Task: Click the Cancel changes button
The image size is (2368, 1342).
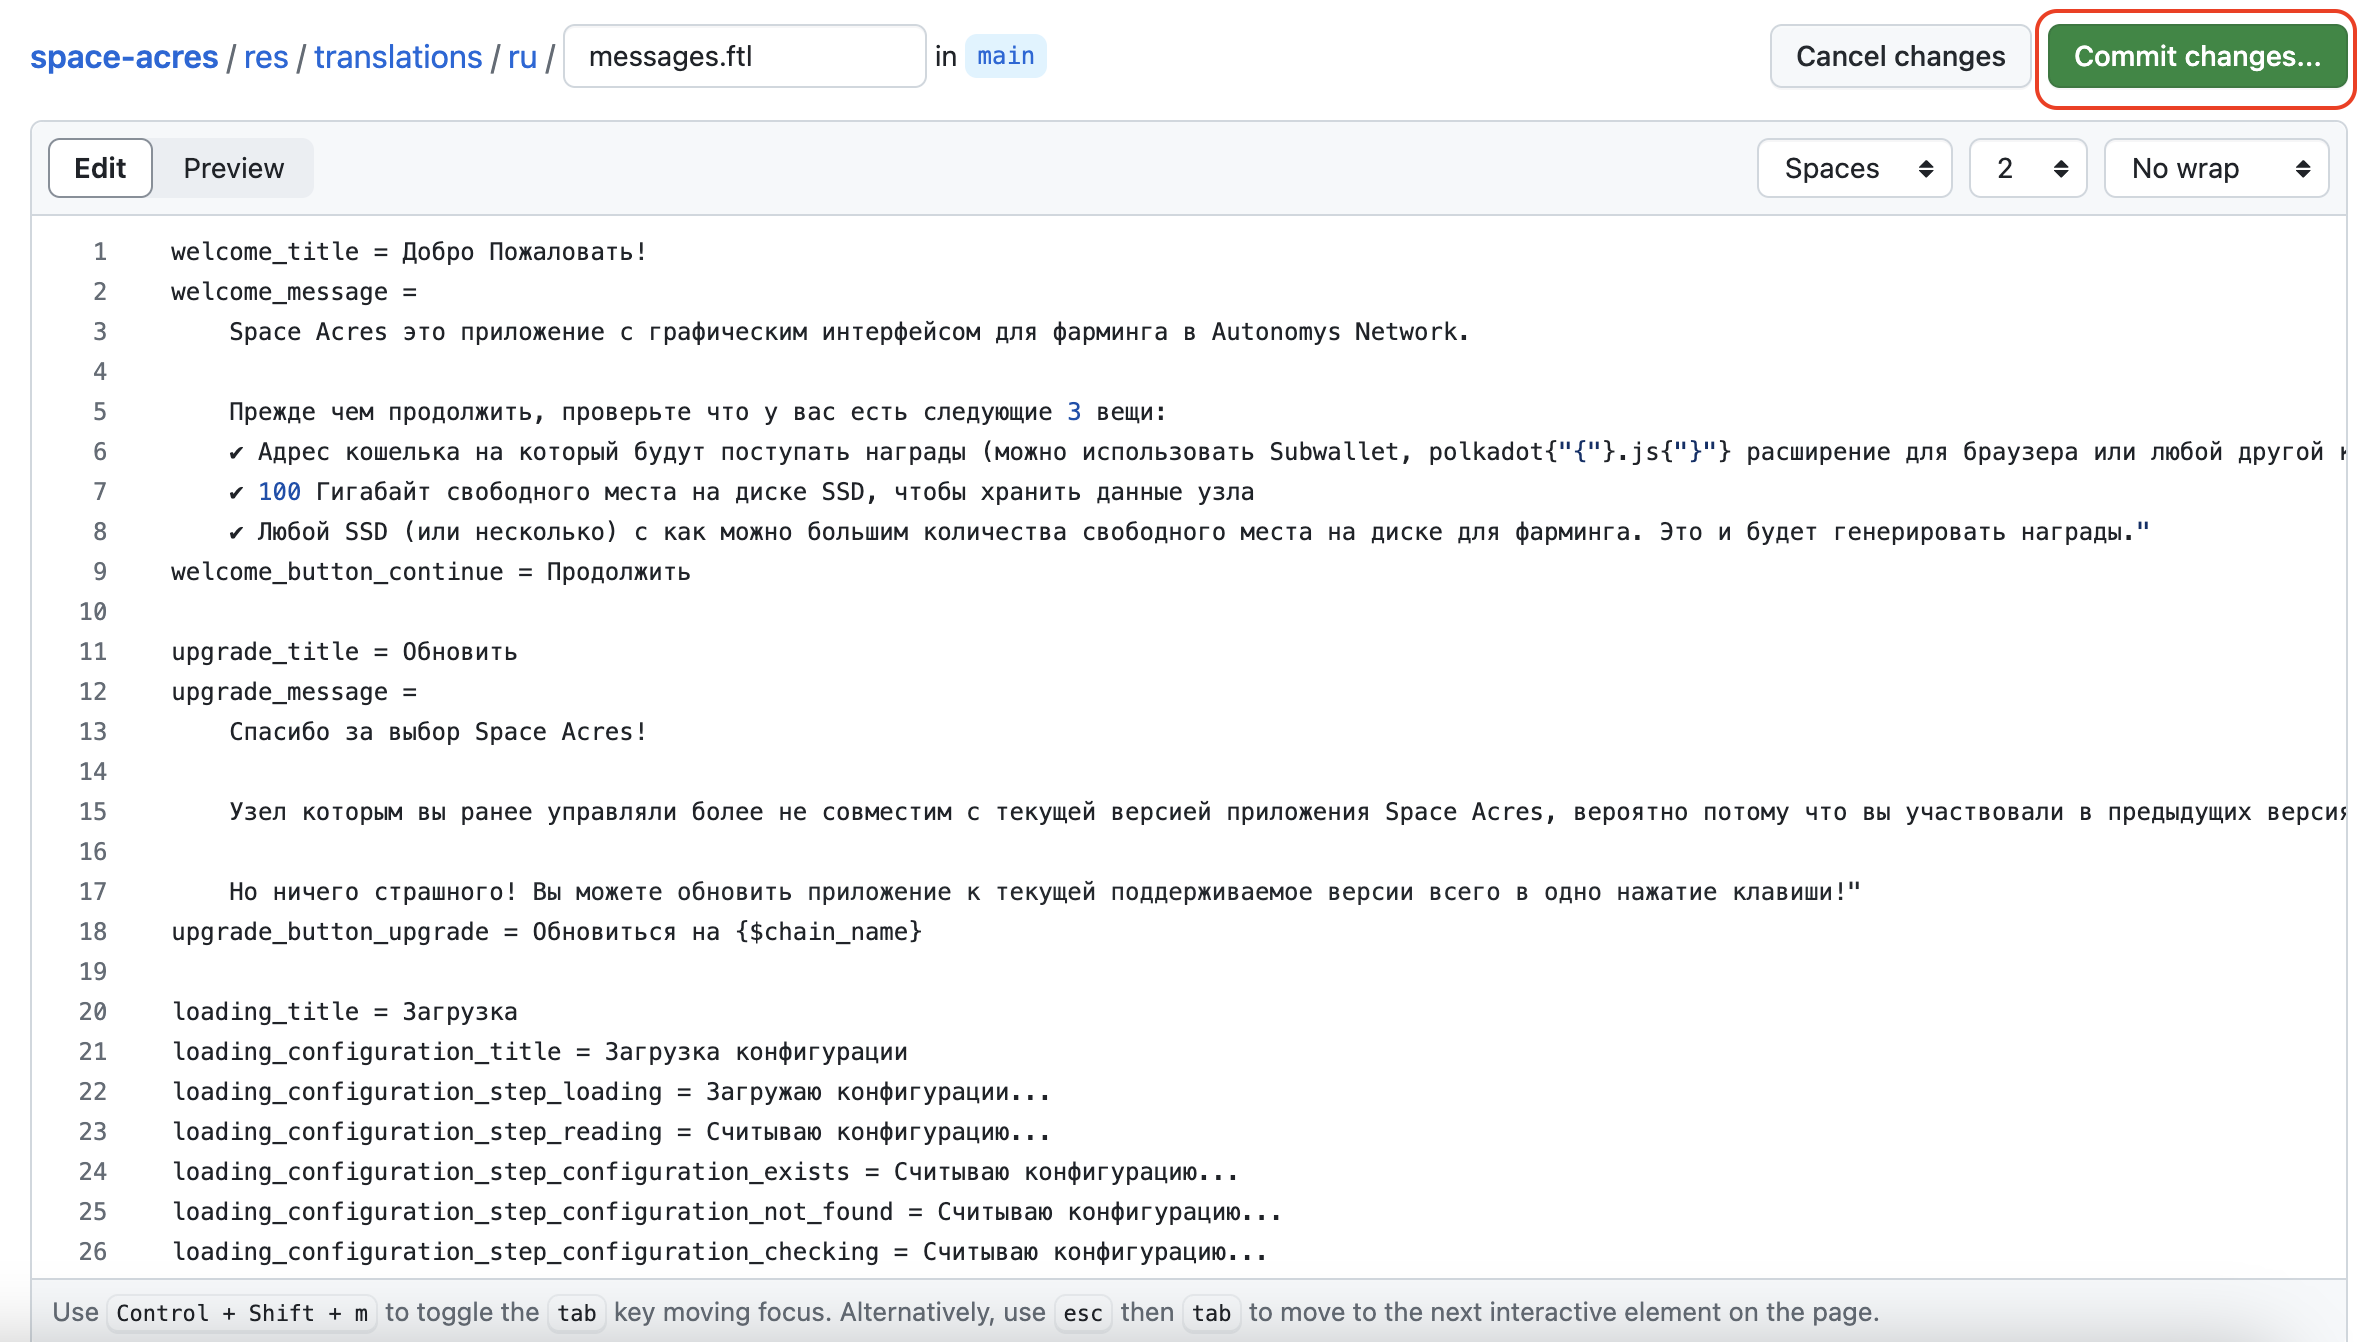Action: [1899, 57]
